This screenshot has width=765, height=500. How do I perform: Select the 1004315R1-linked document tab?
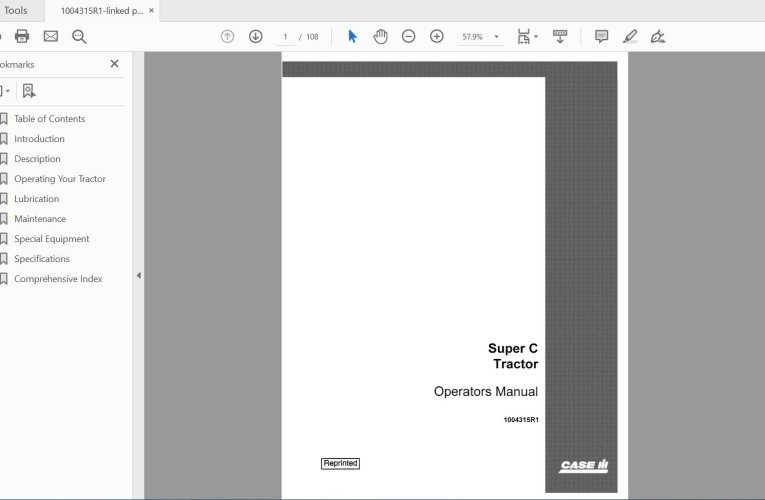102,11
